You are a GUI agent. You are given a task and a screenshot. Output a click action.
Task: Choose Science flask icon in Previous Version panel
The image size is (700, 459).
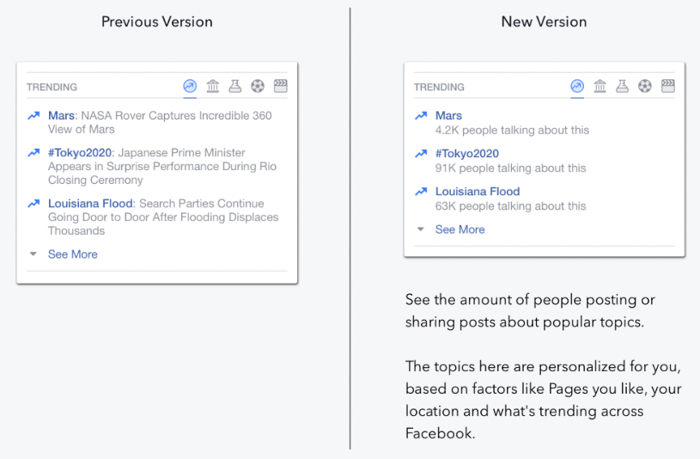[x=235, y=87]
